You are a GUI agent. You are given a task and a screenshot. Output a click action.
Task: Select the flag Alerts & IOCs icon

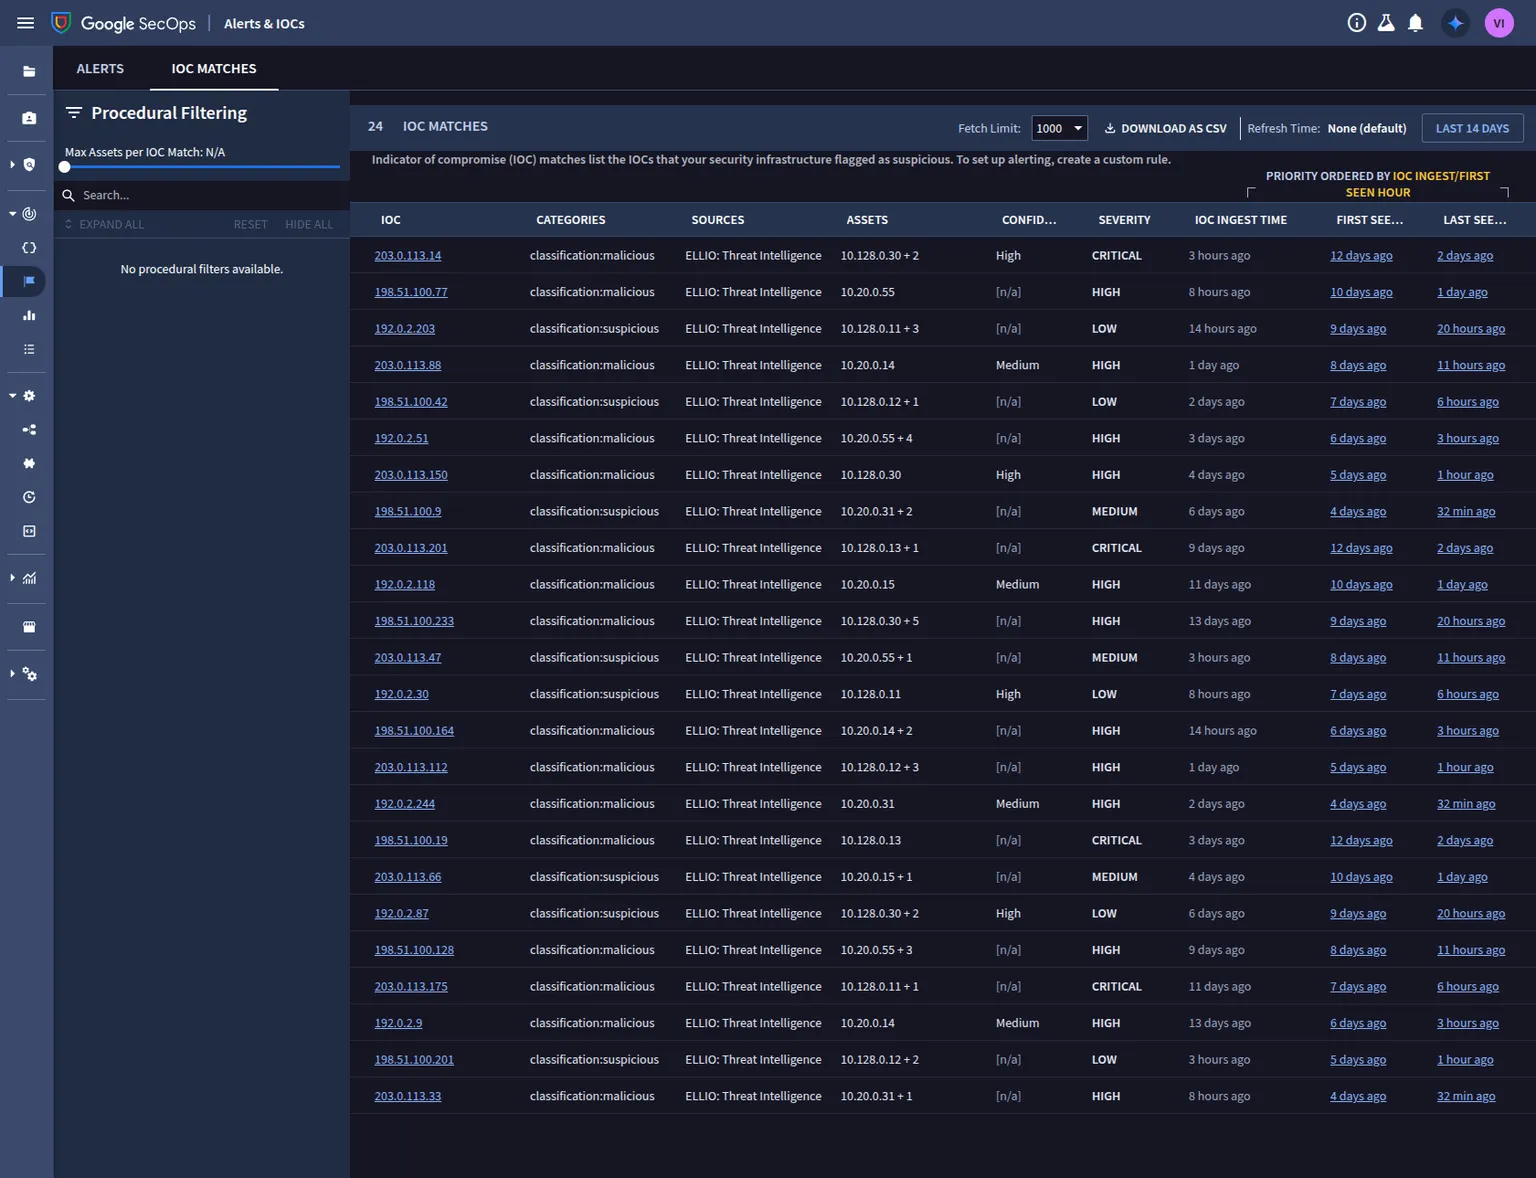click(x=29, y=281)
